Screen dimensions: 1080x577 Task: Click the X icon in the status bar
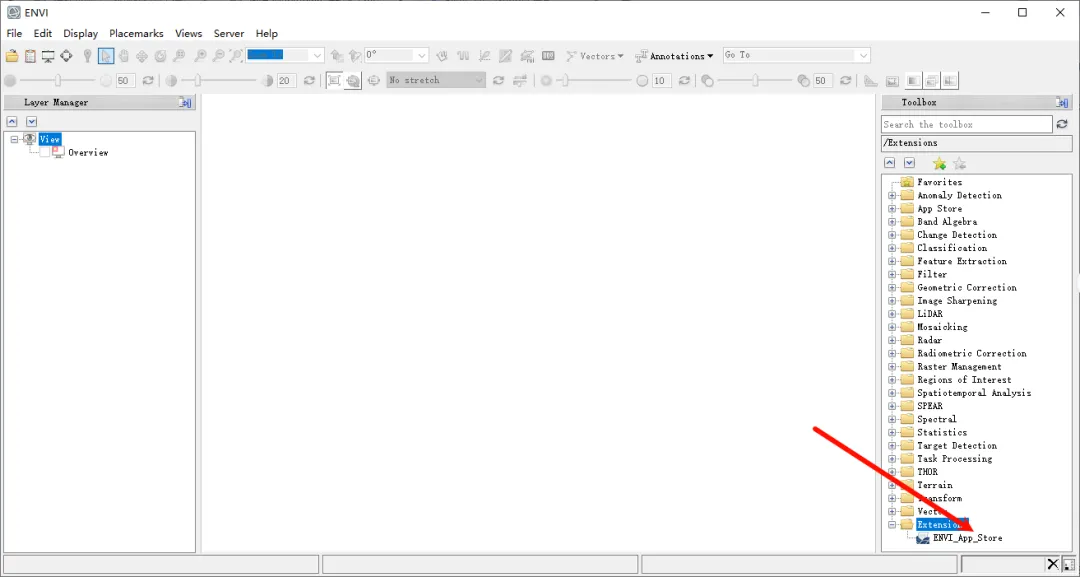point(1053,564)
